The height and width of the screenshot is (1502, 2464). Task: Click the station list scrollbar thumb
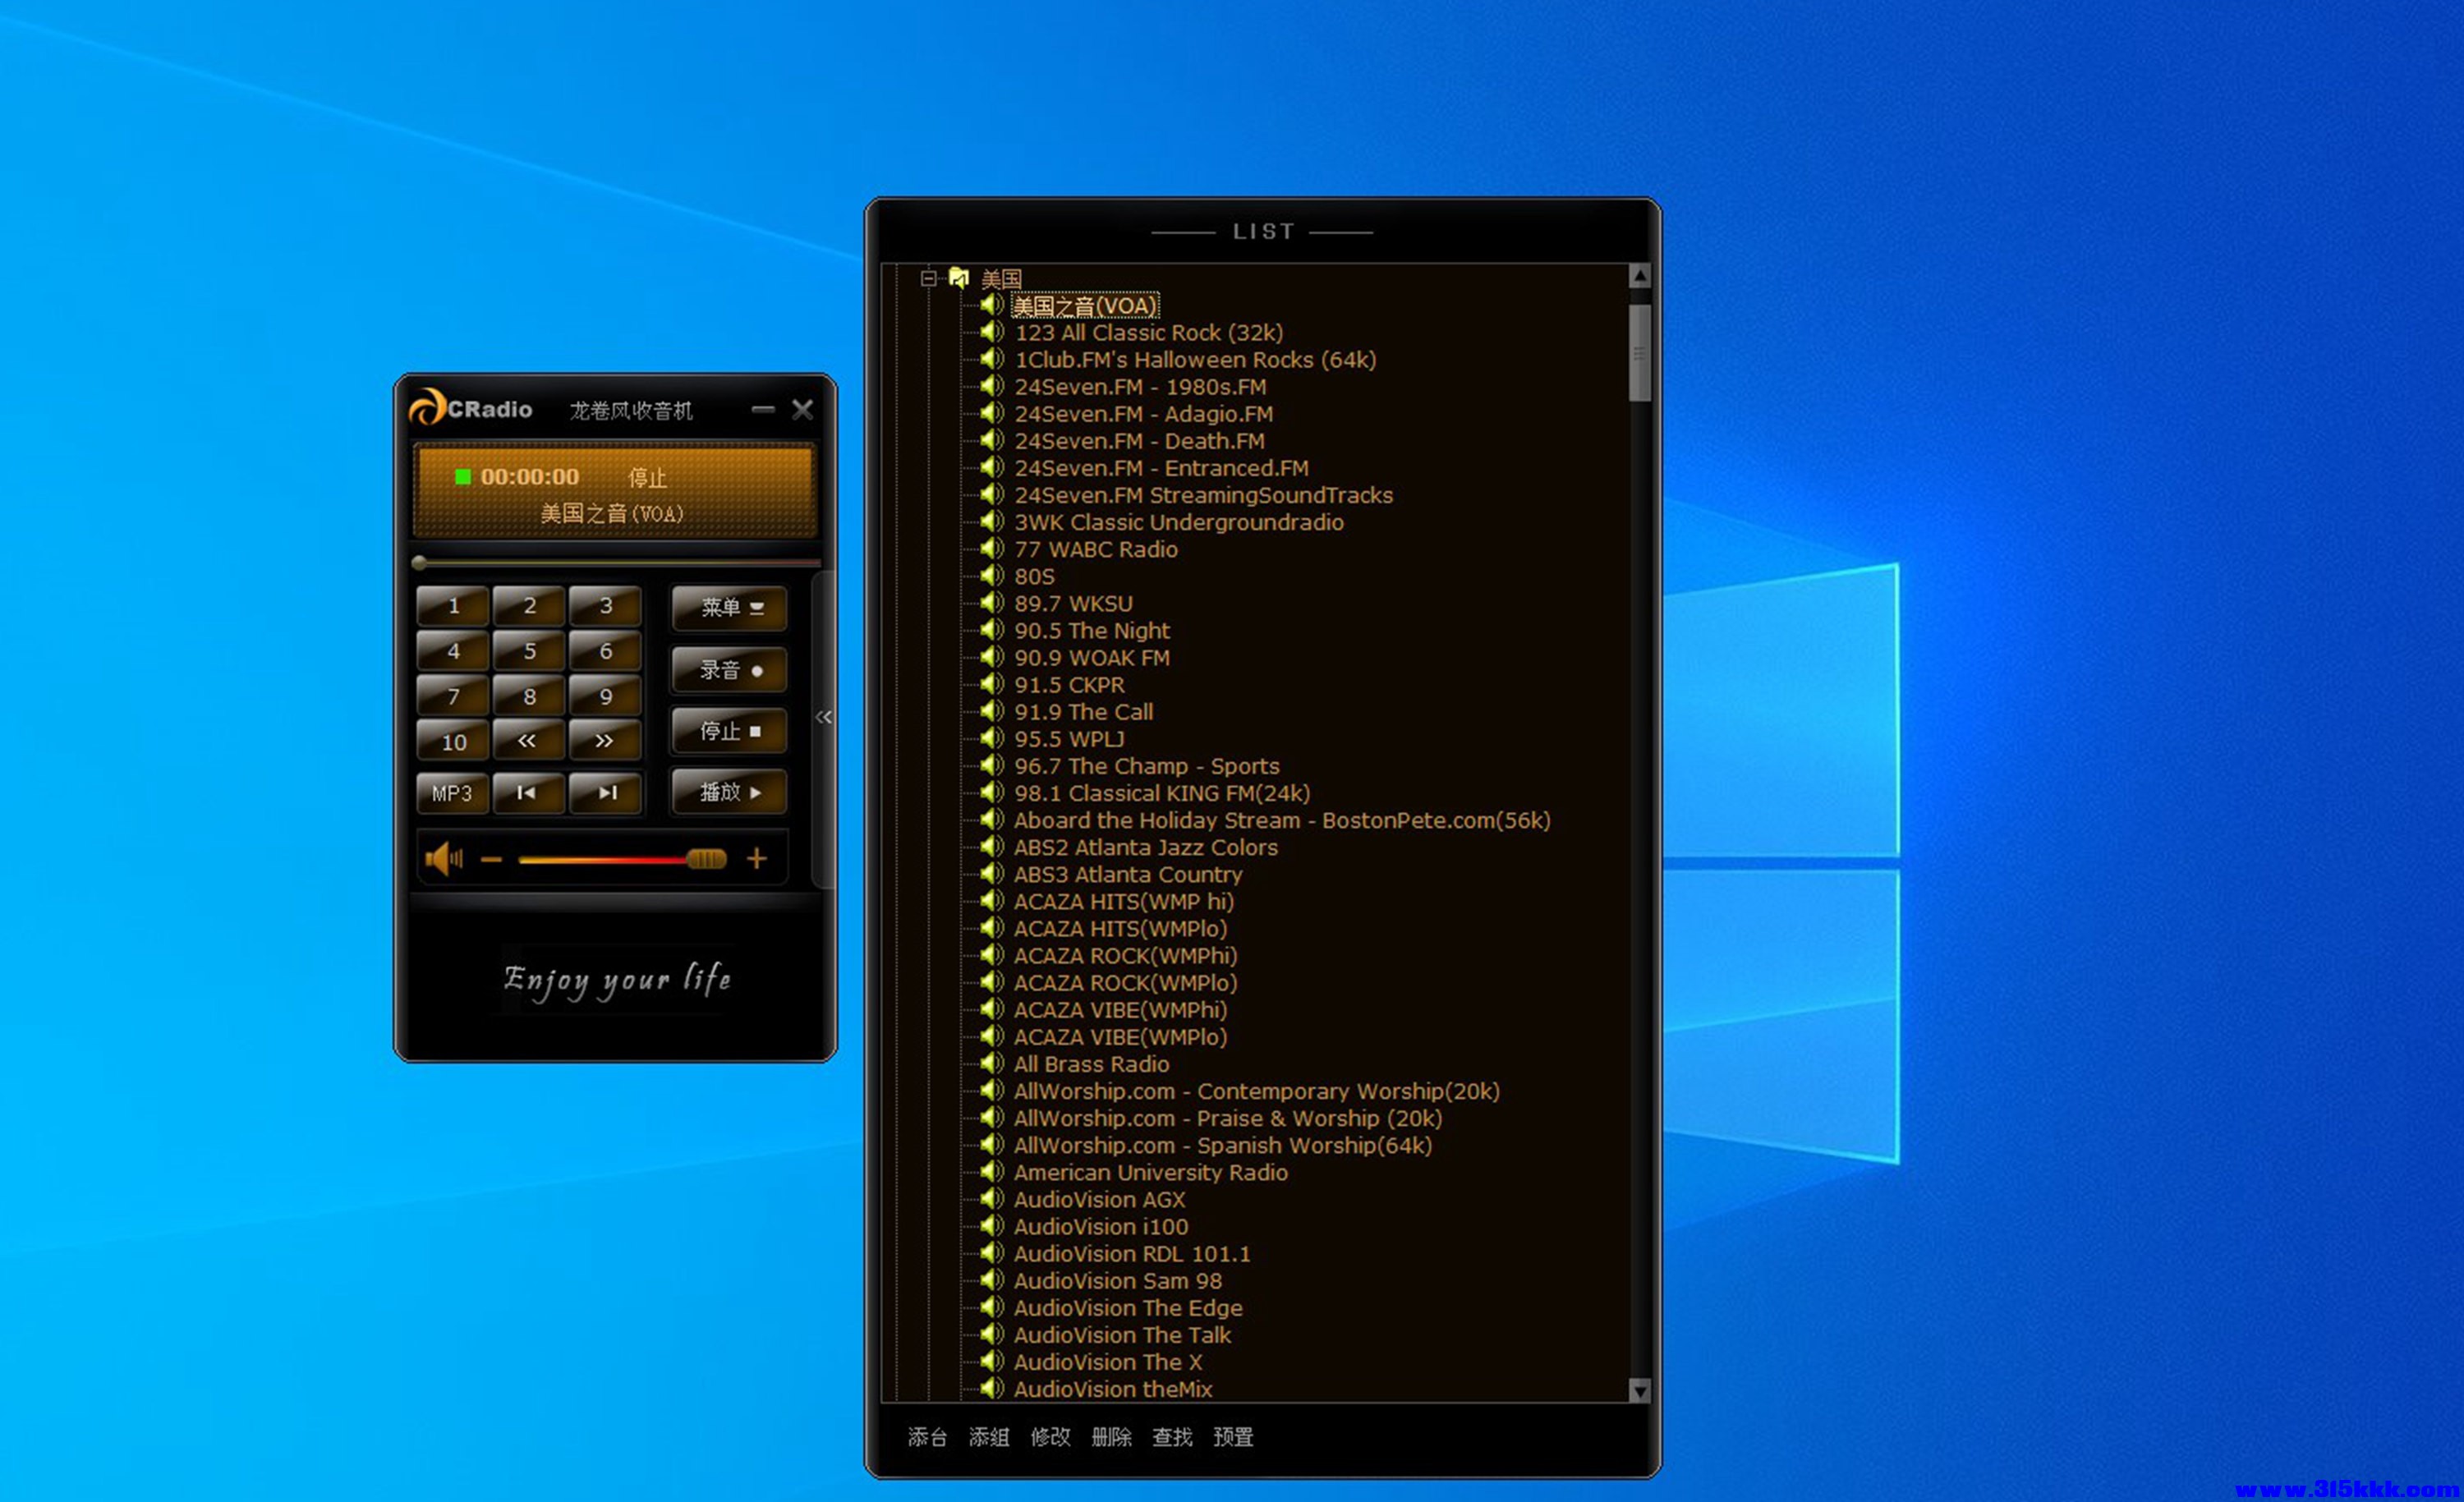(x=1639, y=352)
